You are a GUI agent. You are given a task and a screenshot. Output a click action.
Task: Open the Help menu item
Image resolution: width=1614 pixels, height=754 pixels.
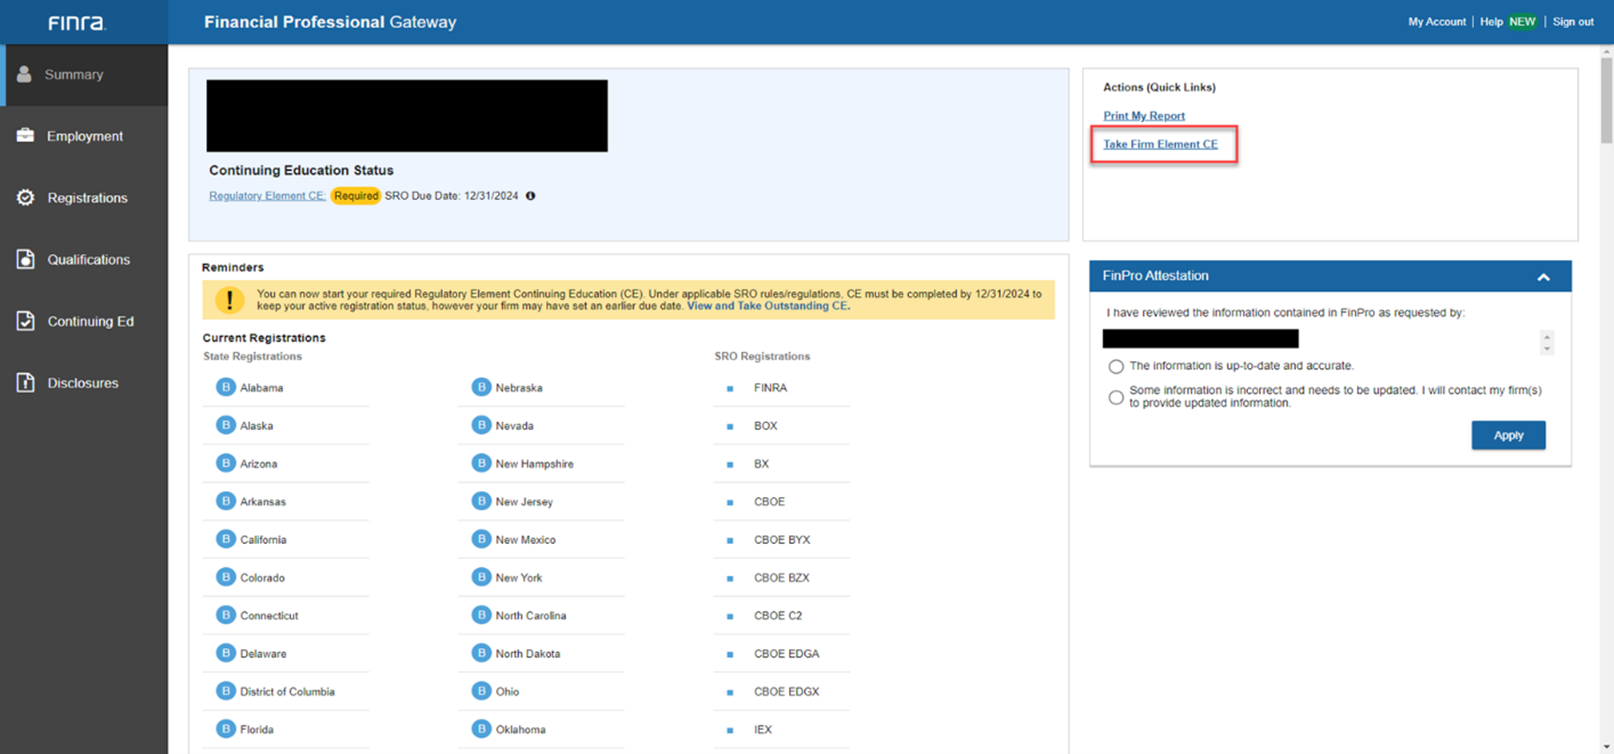(1491, 22)
